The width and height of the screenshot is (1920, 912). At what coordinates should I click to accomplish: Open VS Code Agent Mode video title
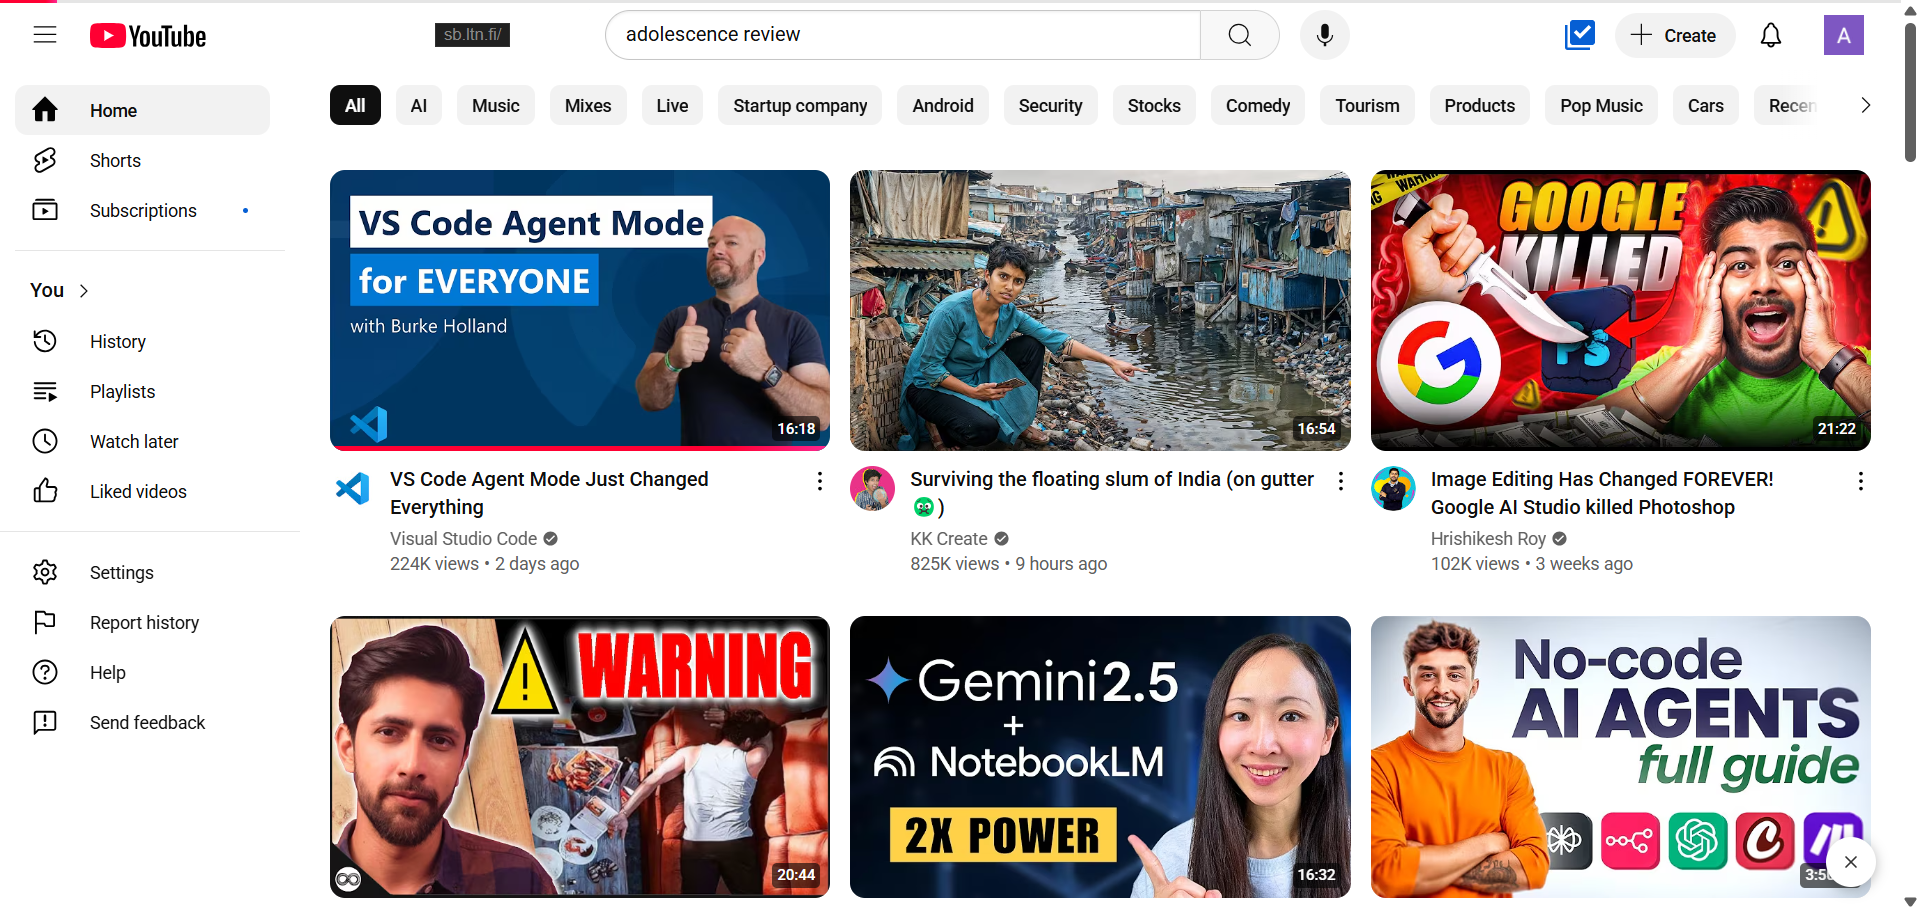pyautogui.click(x=549, y=493)
